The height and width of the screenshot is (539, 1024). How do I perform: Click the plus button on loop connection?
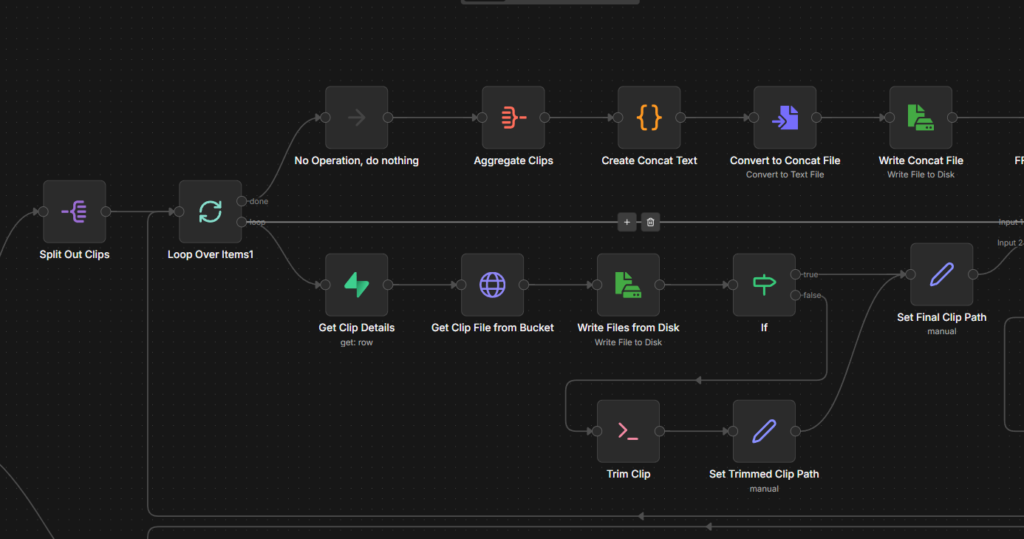coord(627,222)
